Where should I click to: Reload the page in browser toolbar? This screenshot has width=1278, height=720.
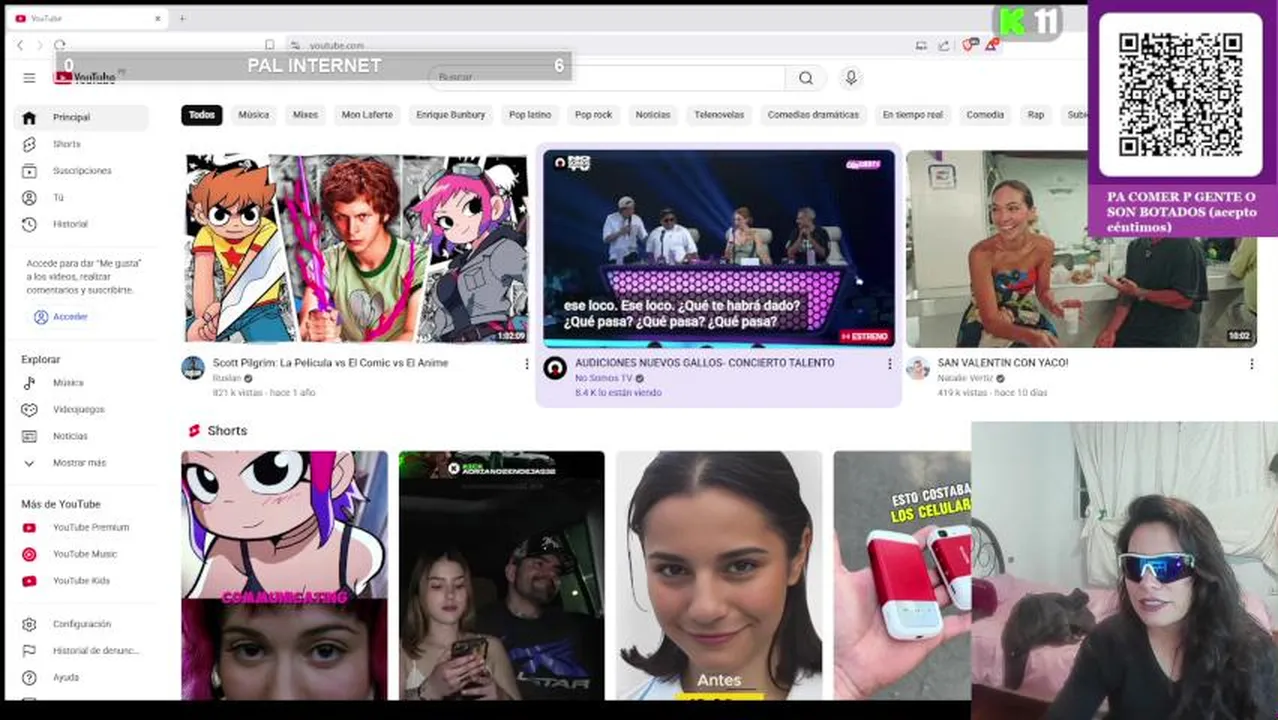(60, 45)
